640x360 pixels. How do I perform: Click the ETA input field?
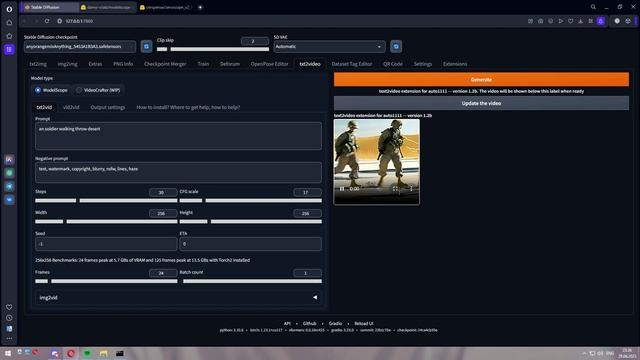251,244
